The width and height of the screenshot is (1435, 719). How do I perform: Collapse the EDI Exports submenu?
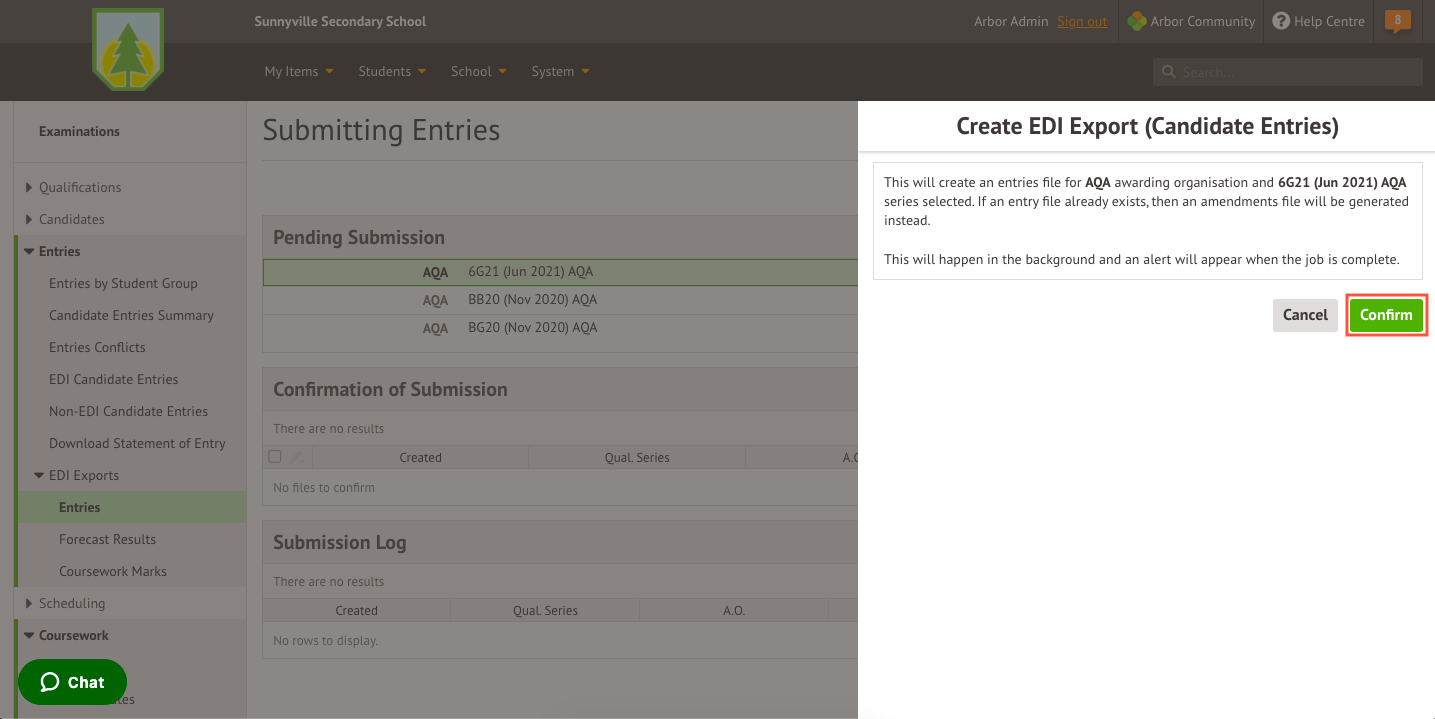pos(39,475)
